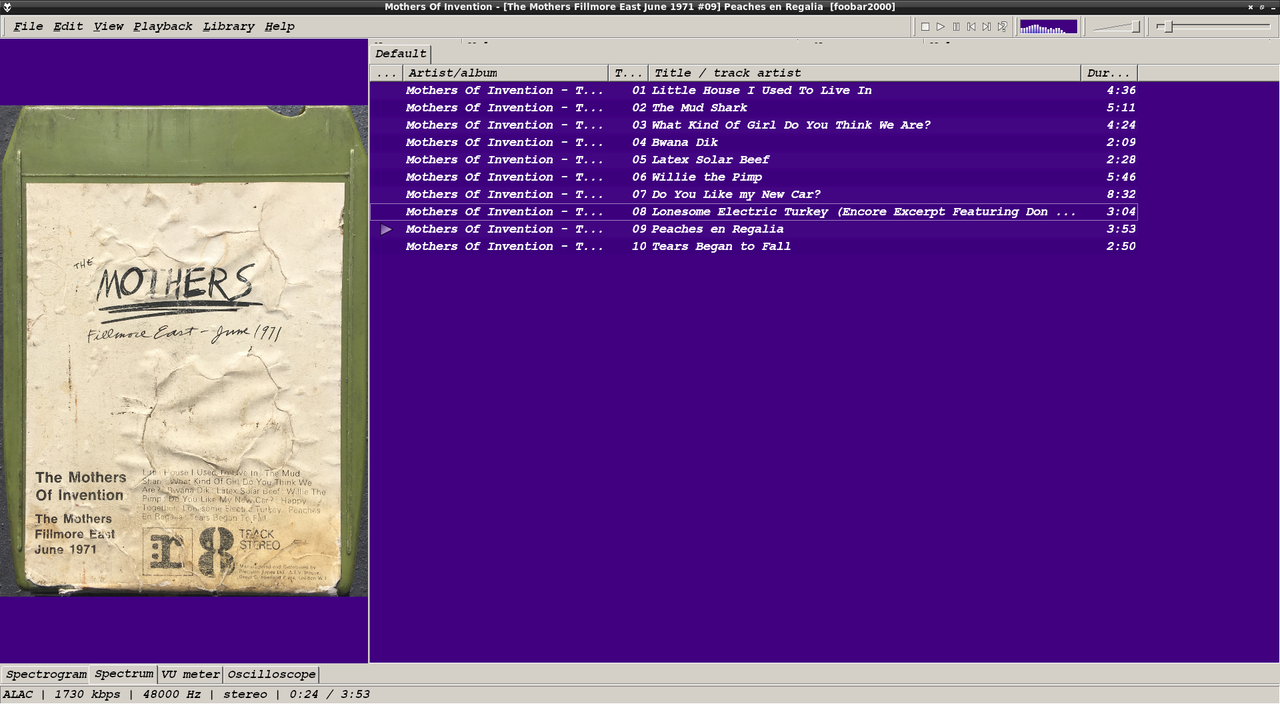Select track 04 Bwana Dik

[x=754, y=142]
